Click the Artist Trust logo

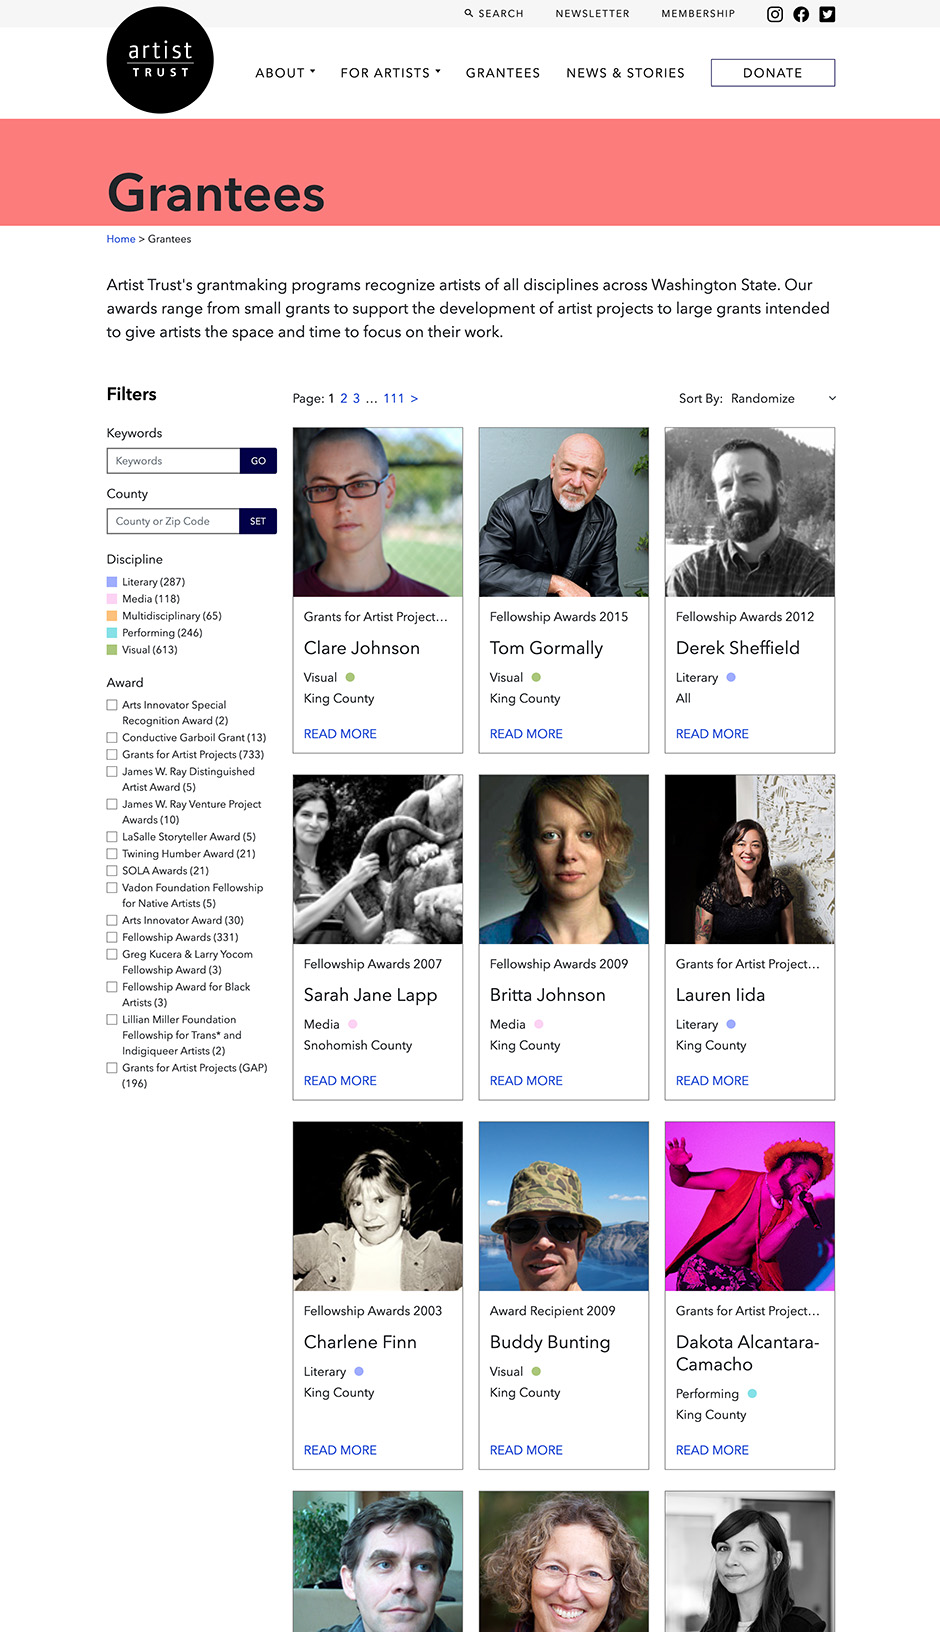[x=160, y=60]
